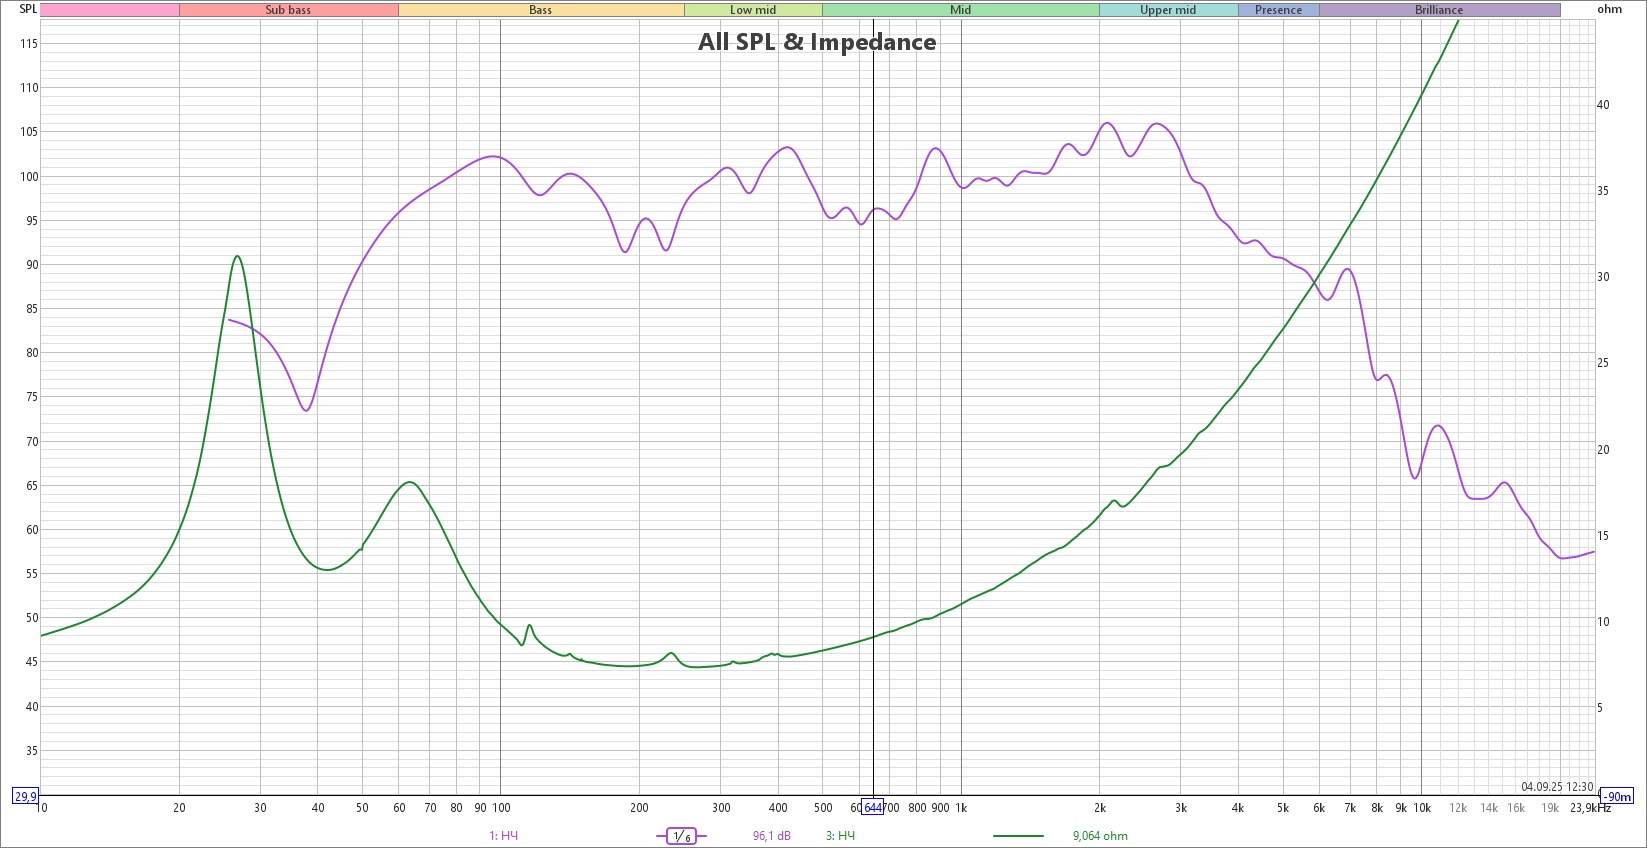Select the '3: НЧ' impedance trace label
Image resolution: width=1647 pixels, height=848 pixels.
click(x=841, y=836)
